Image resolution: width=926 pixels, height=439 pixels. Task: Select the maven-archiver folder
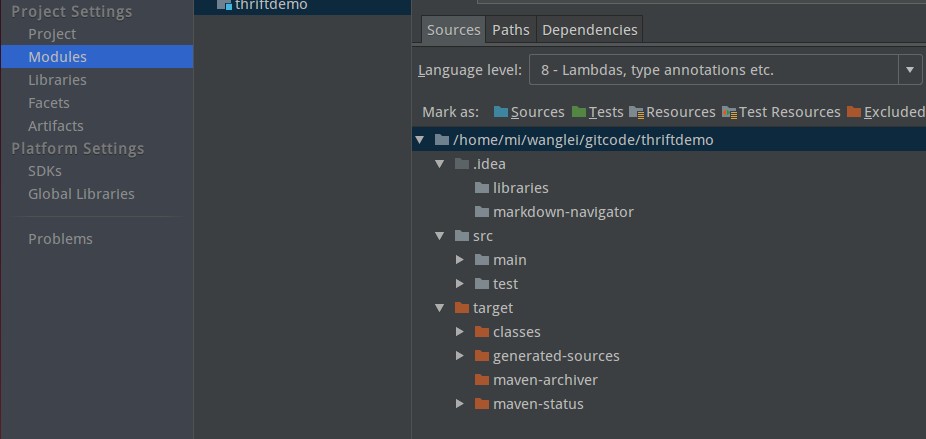click(x=545, y=380)
